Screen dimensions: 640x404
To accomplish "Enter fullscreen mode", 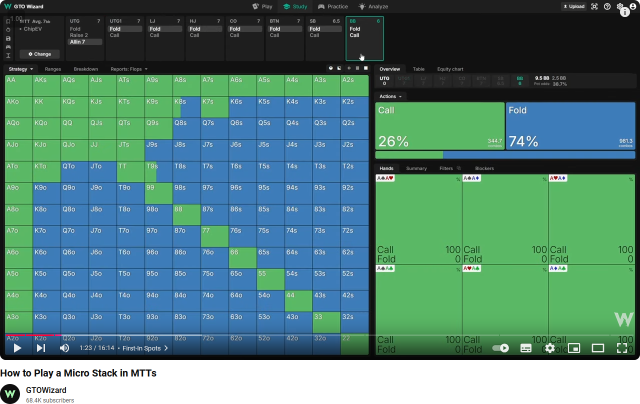I will point(622,348).
